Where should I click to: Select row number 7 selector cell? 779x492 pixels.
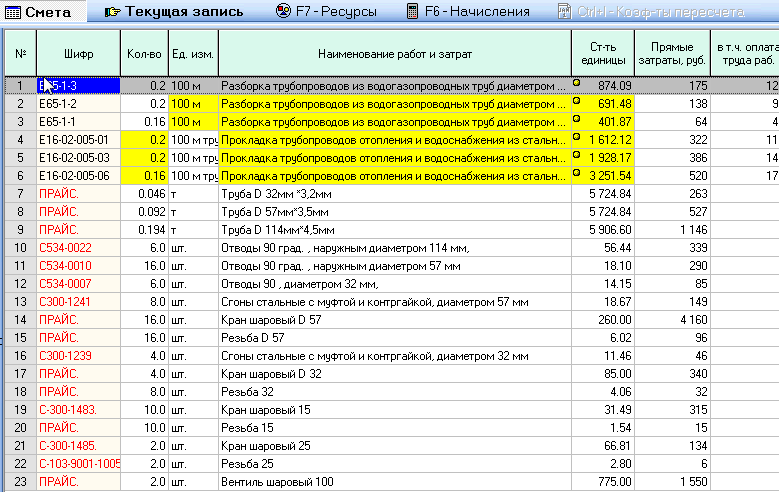pos(20,194)
